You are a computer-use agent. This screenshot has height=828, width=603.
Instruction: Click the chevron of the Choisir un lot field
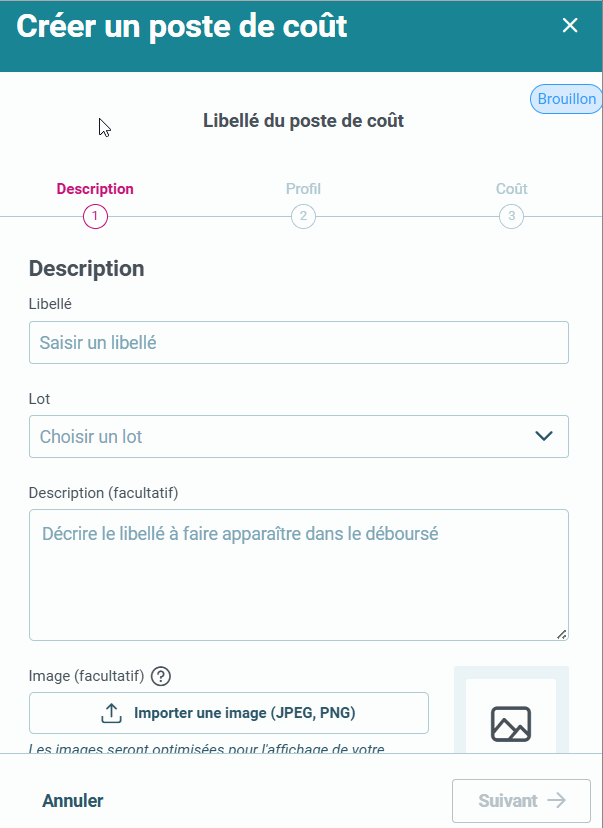coord(544,436)
